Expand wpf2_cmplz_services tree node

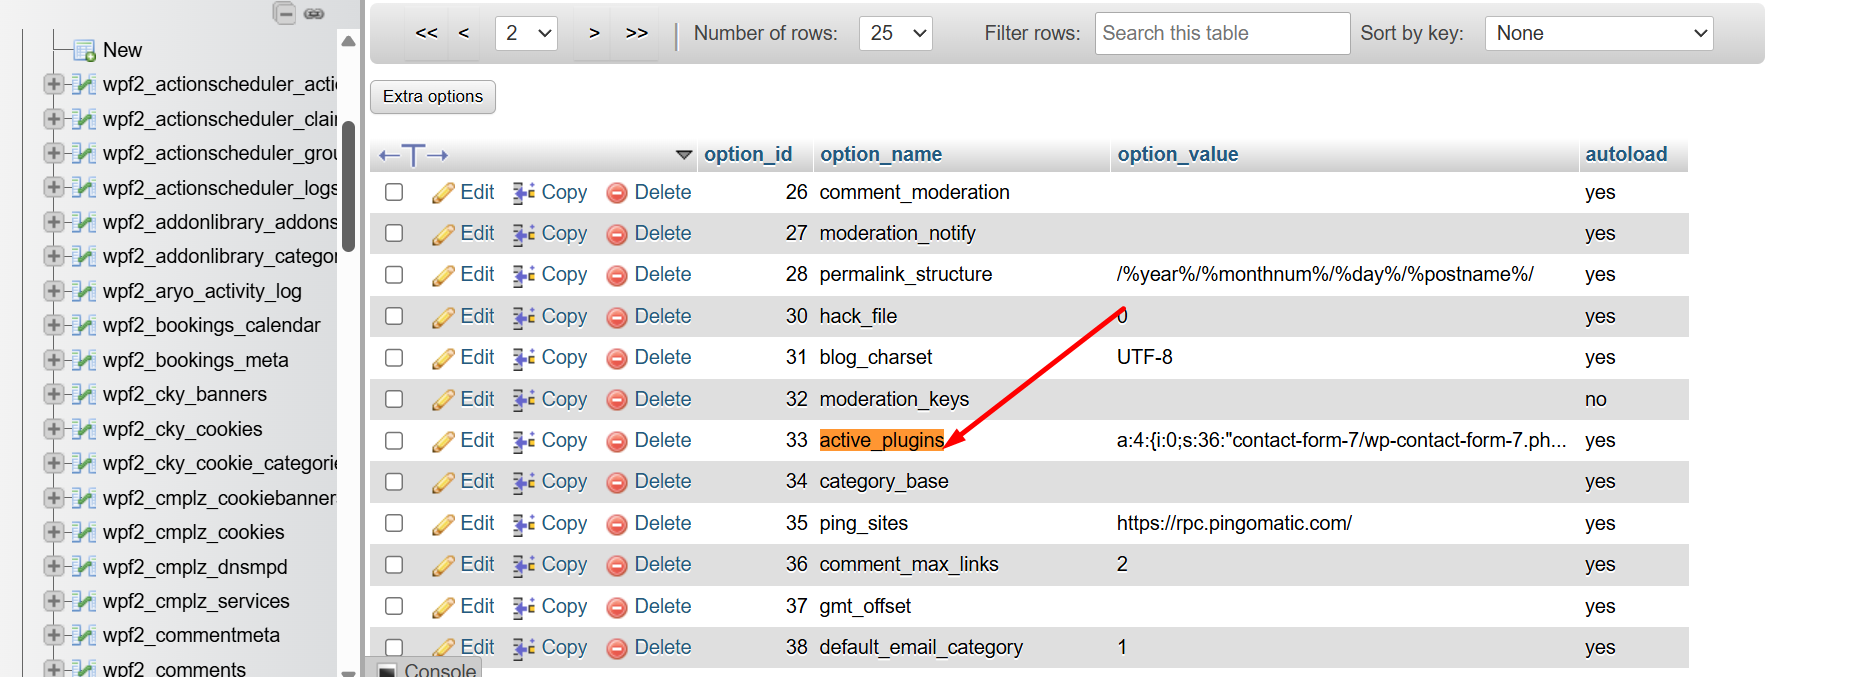point(54,601)
